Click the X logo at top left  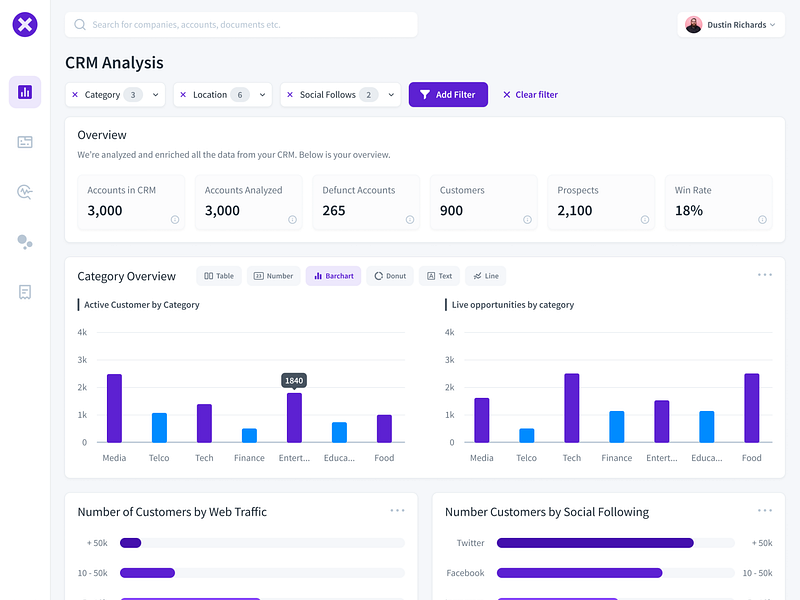[x=23, y=26]
